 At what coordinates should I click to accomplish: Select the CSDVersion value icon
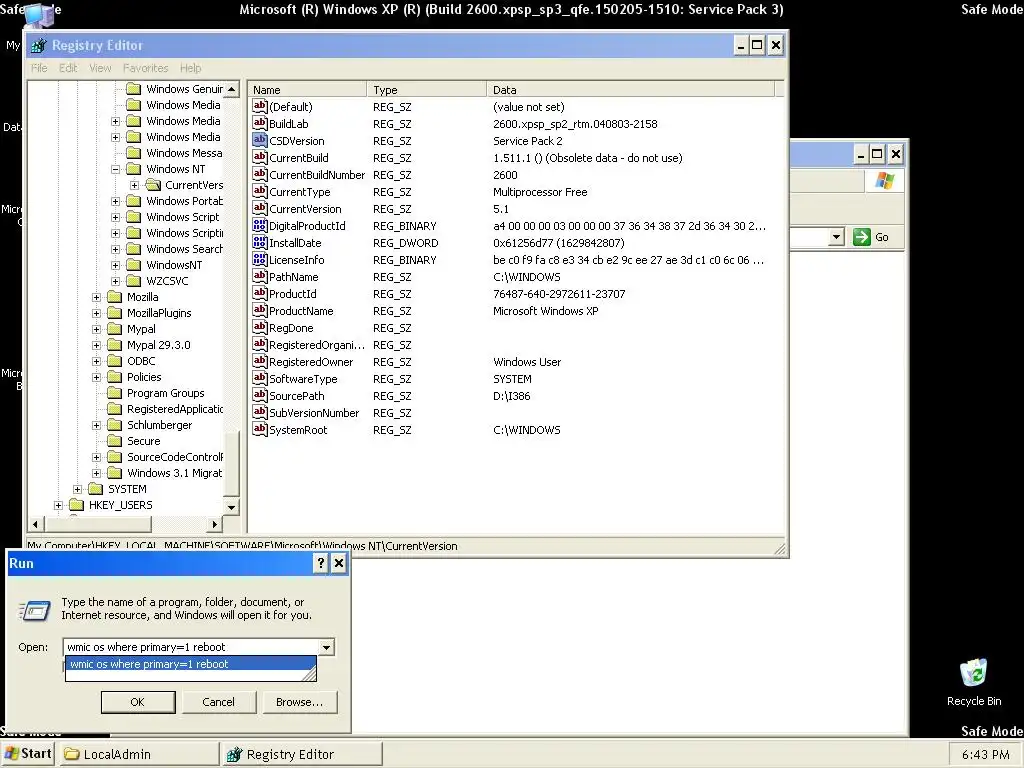pos(260,140)
